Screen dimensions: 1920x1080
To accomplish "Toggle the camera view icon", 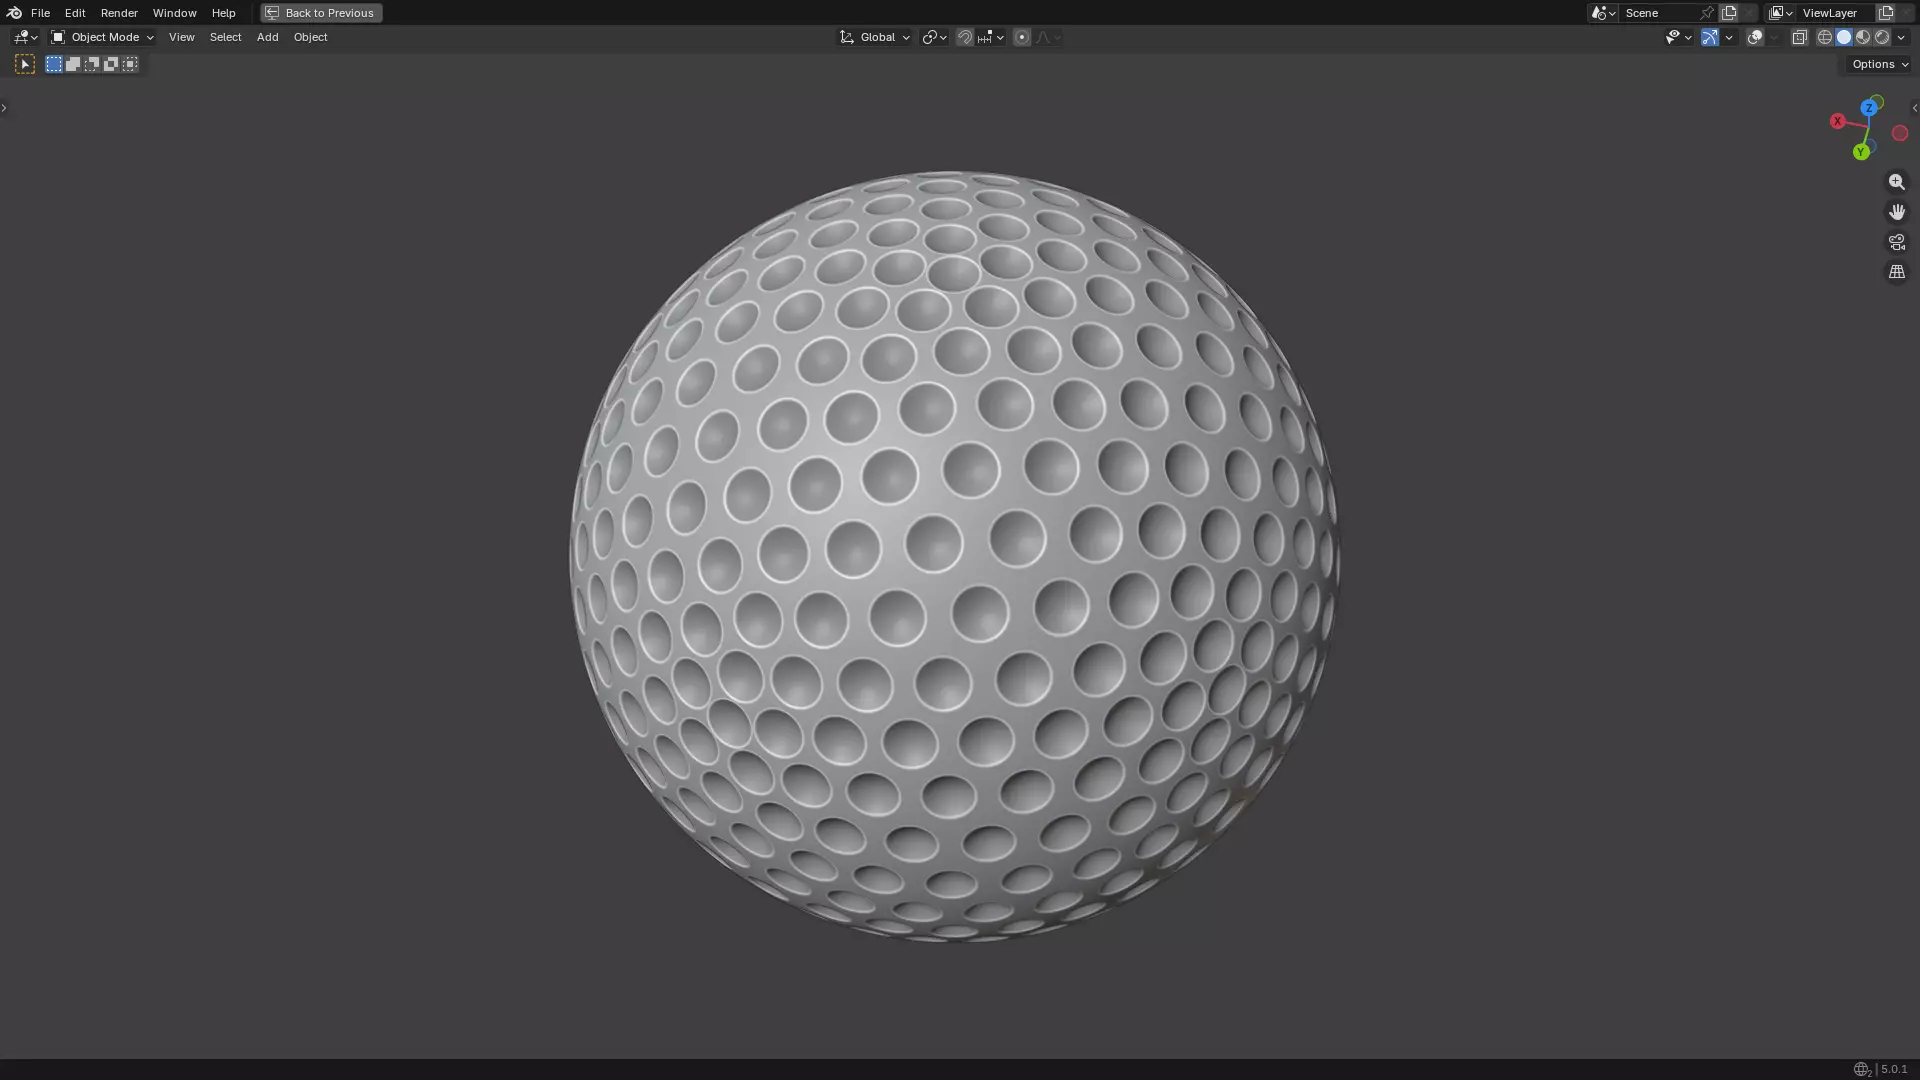I will click(1896, 242).
